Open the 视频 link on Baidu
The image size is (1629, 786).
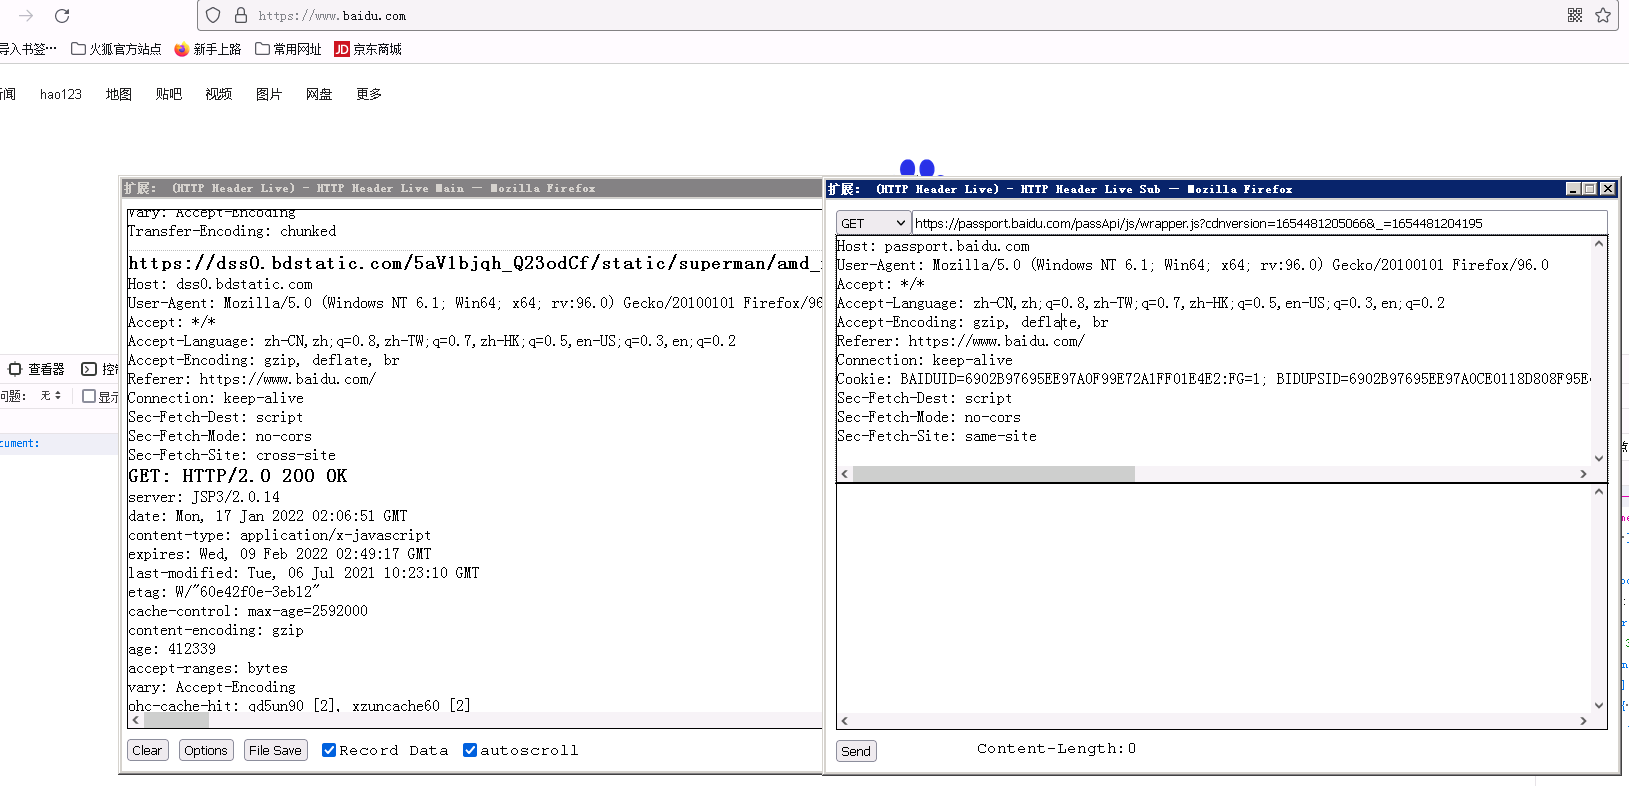tap(219, 94)
